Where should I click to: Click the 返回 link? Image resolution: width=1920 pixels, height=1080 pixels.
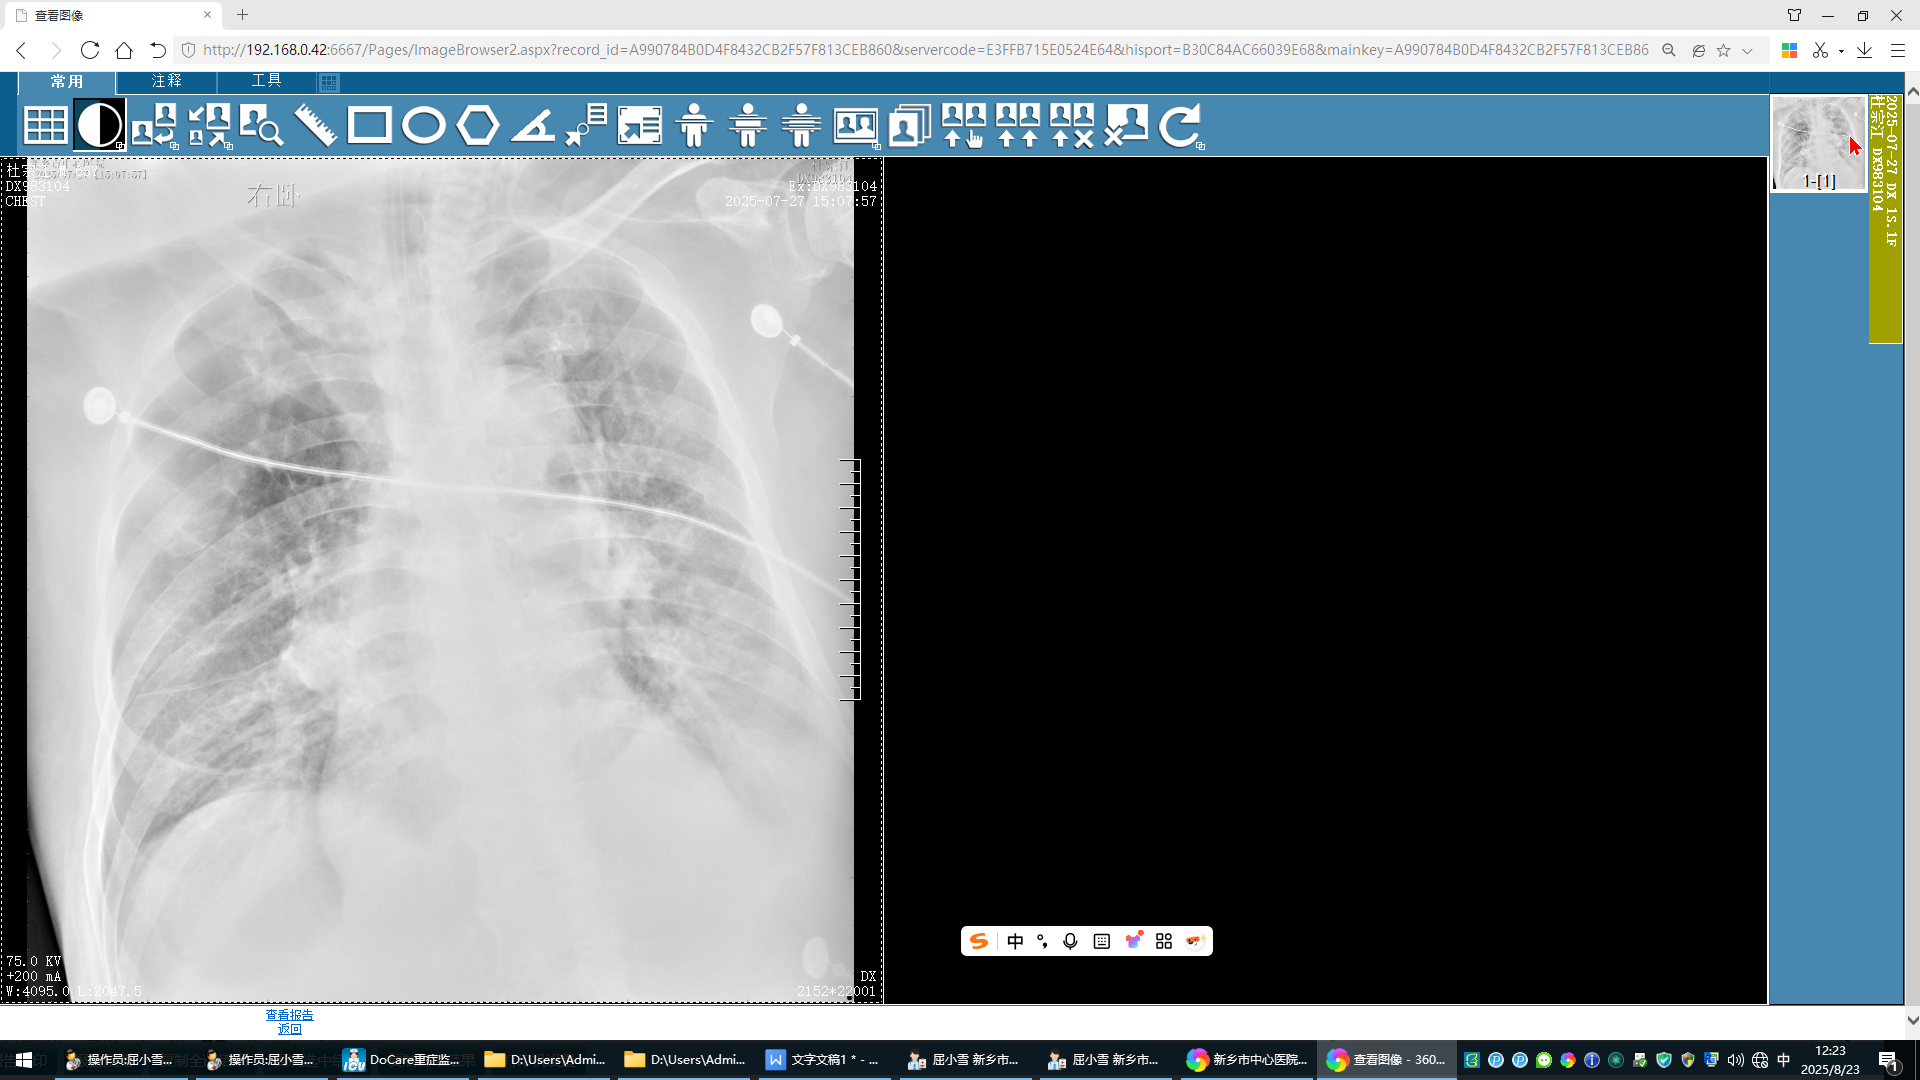tap(289, 1029)
